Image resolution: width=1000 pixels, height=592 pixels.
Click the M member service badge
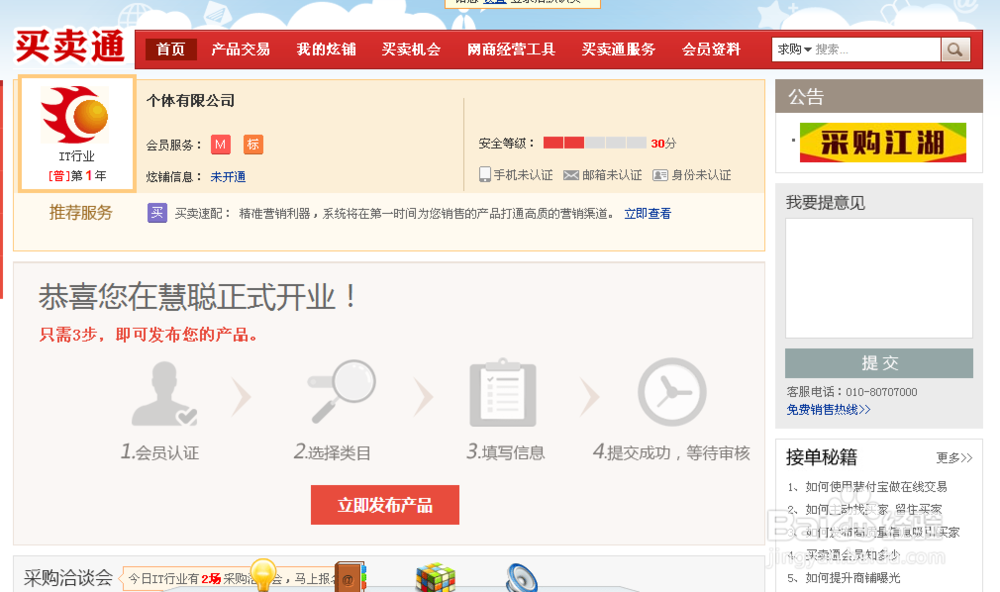[221, 144]
